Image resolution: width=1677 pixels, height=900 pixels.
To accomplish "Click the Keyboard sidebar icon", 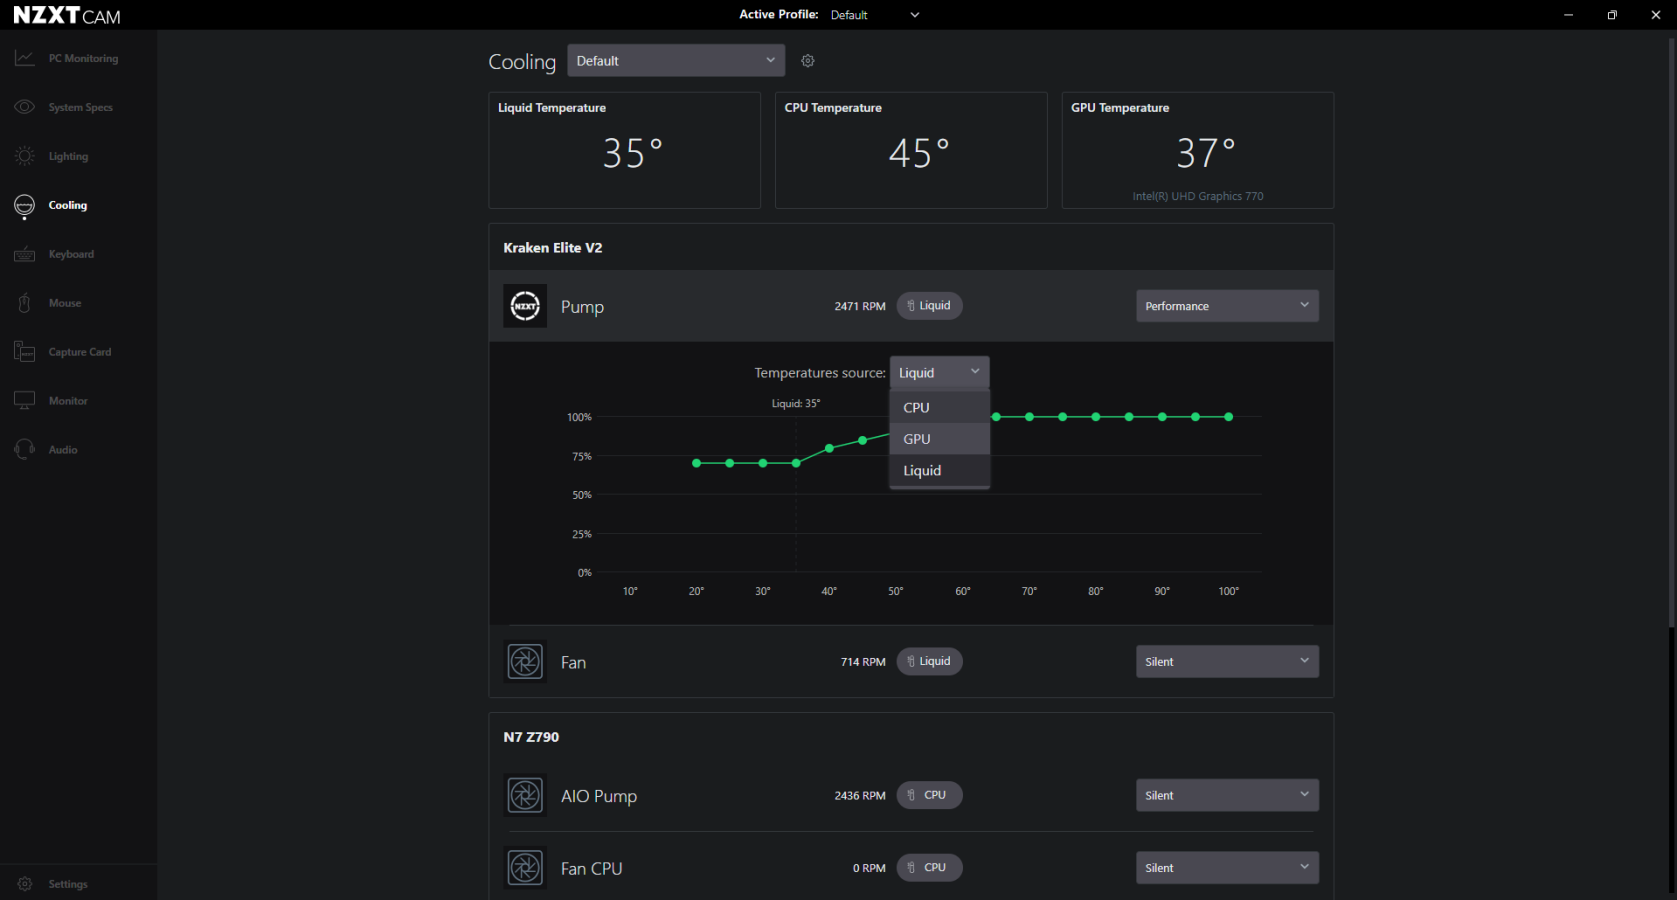I will point(25,254).
